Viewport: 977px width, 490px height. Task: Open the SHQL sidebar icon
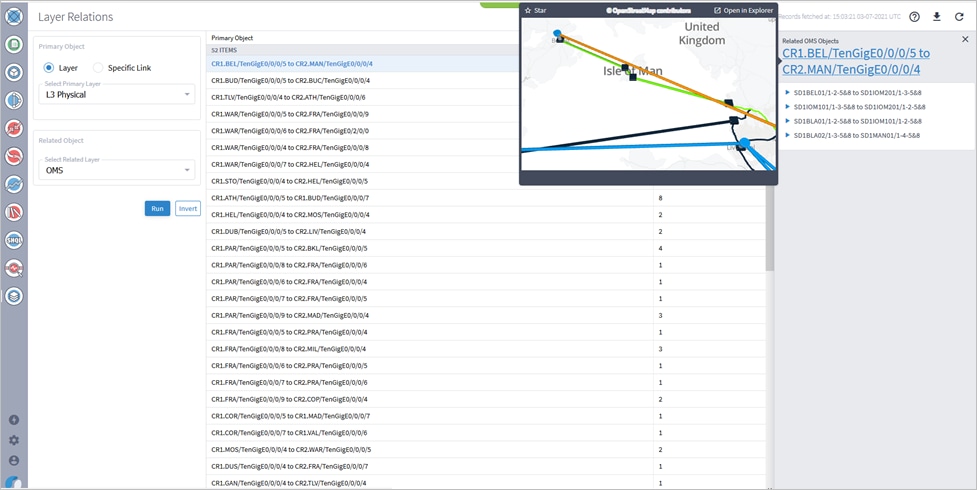pyautogui.click(x=14, y=240)
